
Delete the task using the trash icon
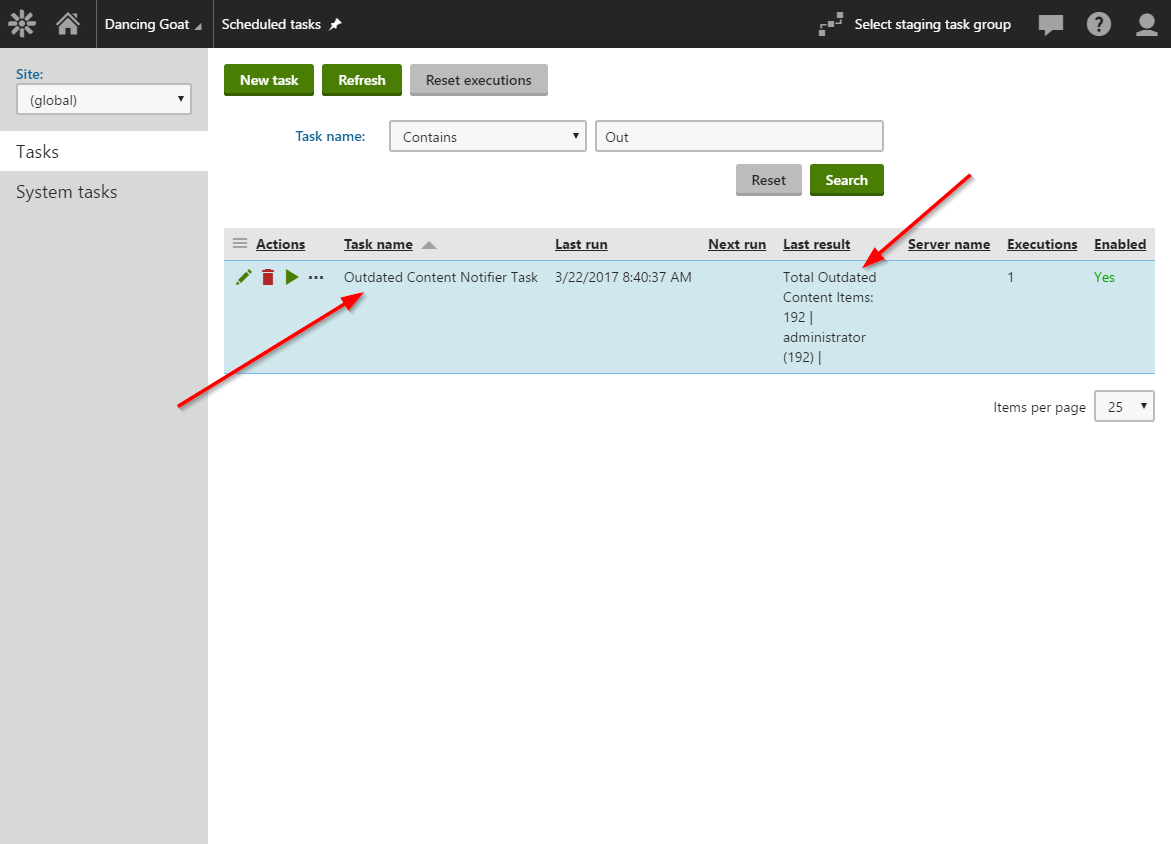(x=267, y=277)
